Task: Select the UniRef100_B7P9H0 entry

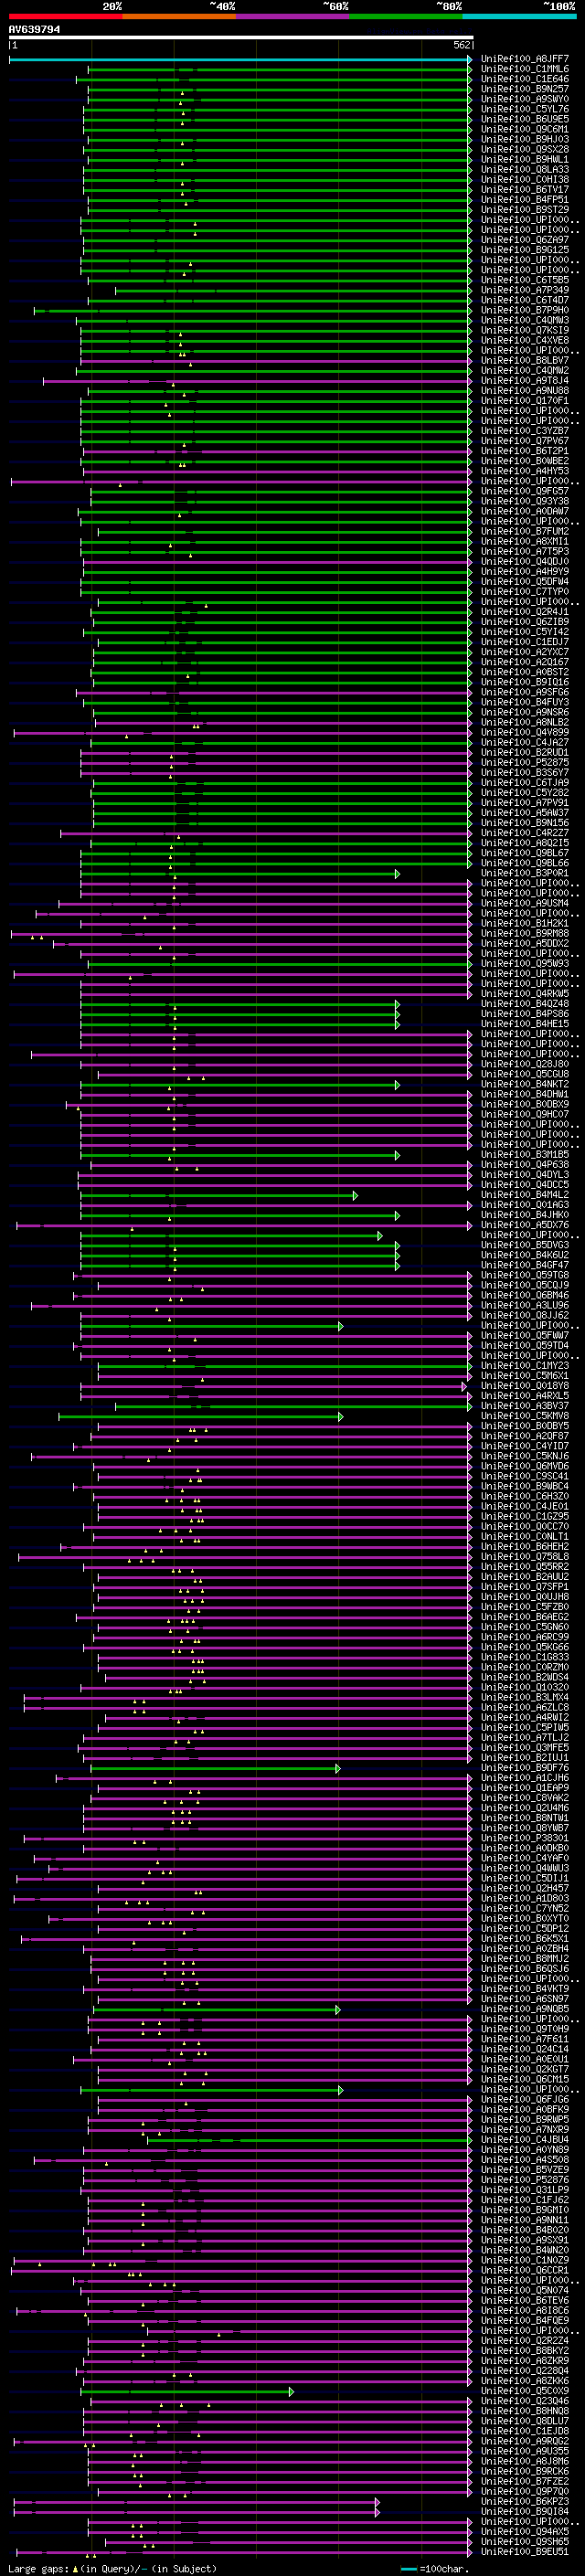Action: pos(525,311)
